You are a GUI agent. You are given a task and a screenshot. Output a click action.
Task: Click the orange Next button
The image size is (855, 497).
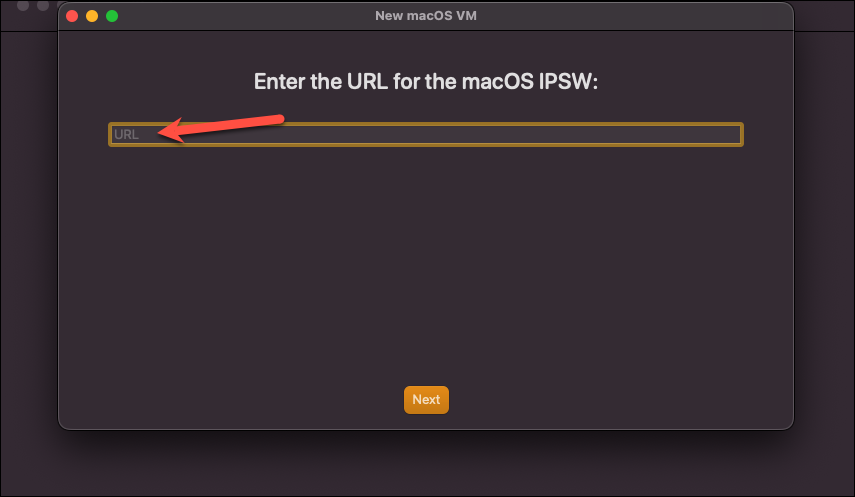426,400
